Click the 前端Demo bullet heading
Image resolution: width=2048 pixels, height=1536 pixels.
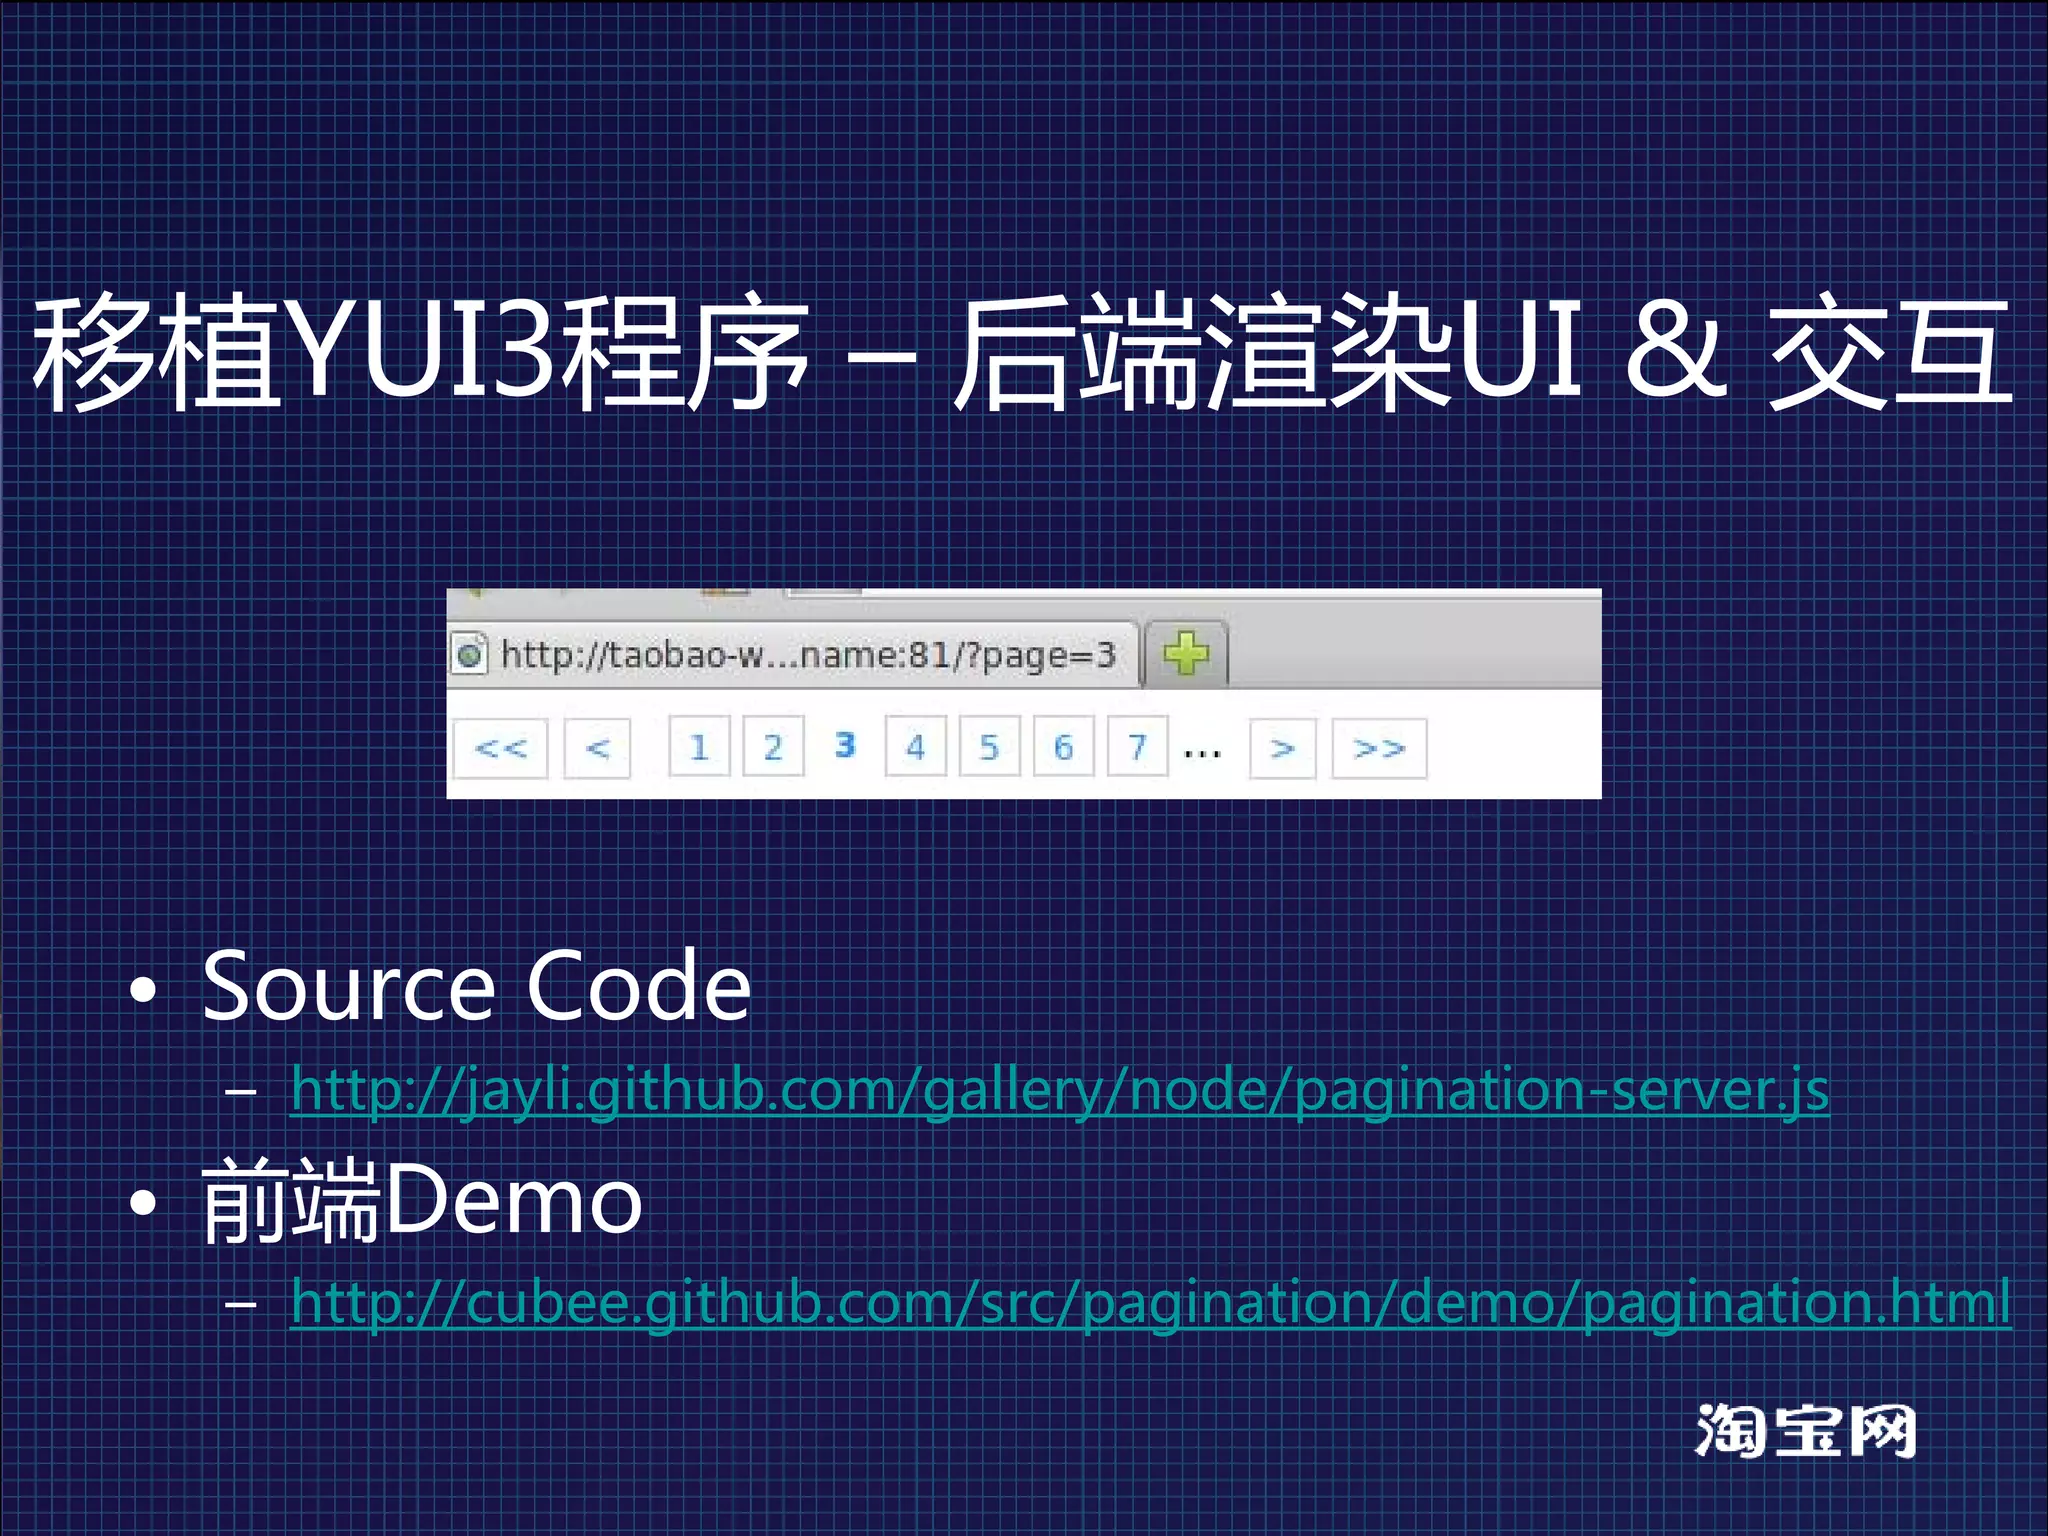(x=422, y=1200)
